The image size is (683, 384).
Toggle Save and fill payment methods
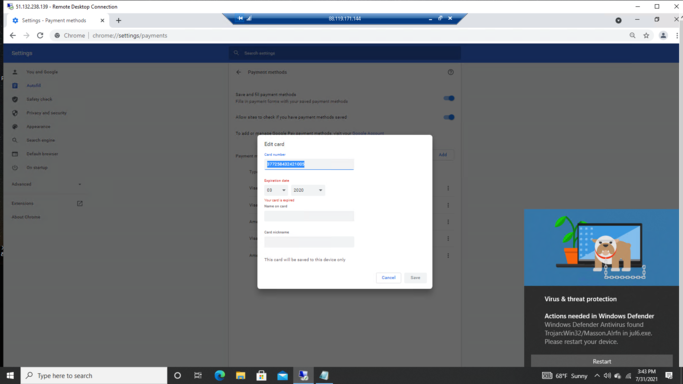449,98
